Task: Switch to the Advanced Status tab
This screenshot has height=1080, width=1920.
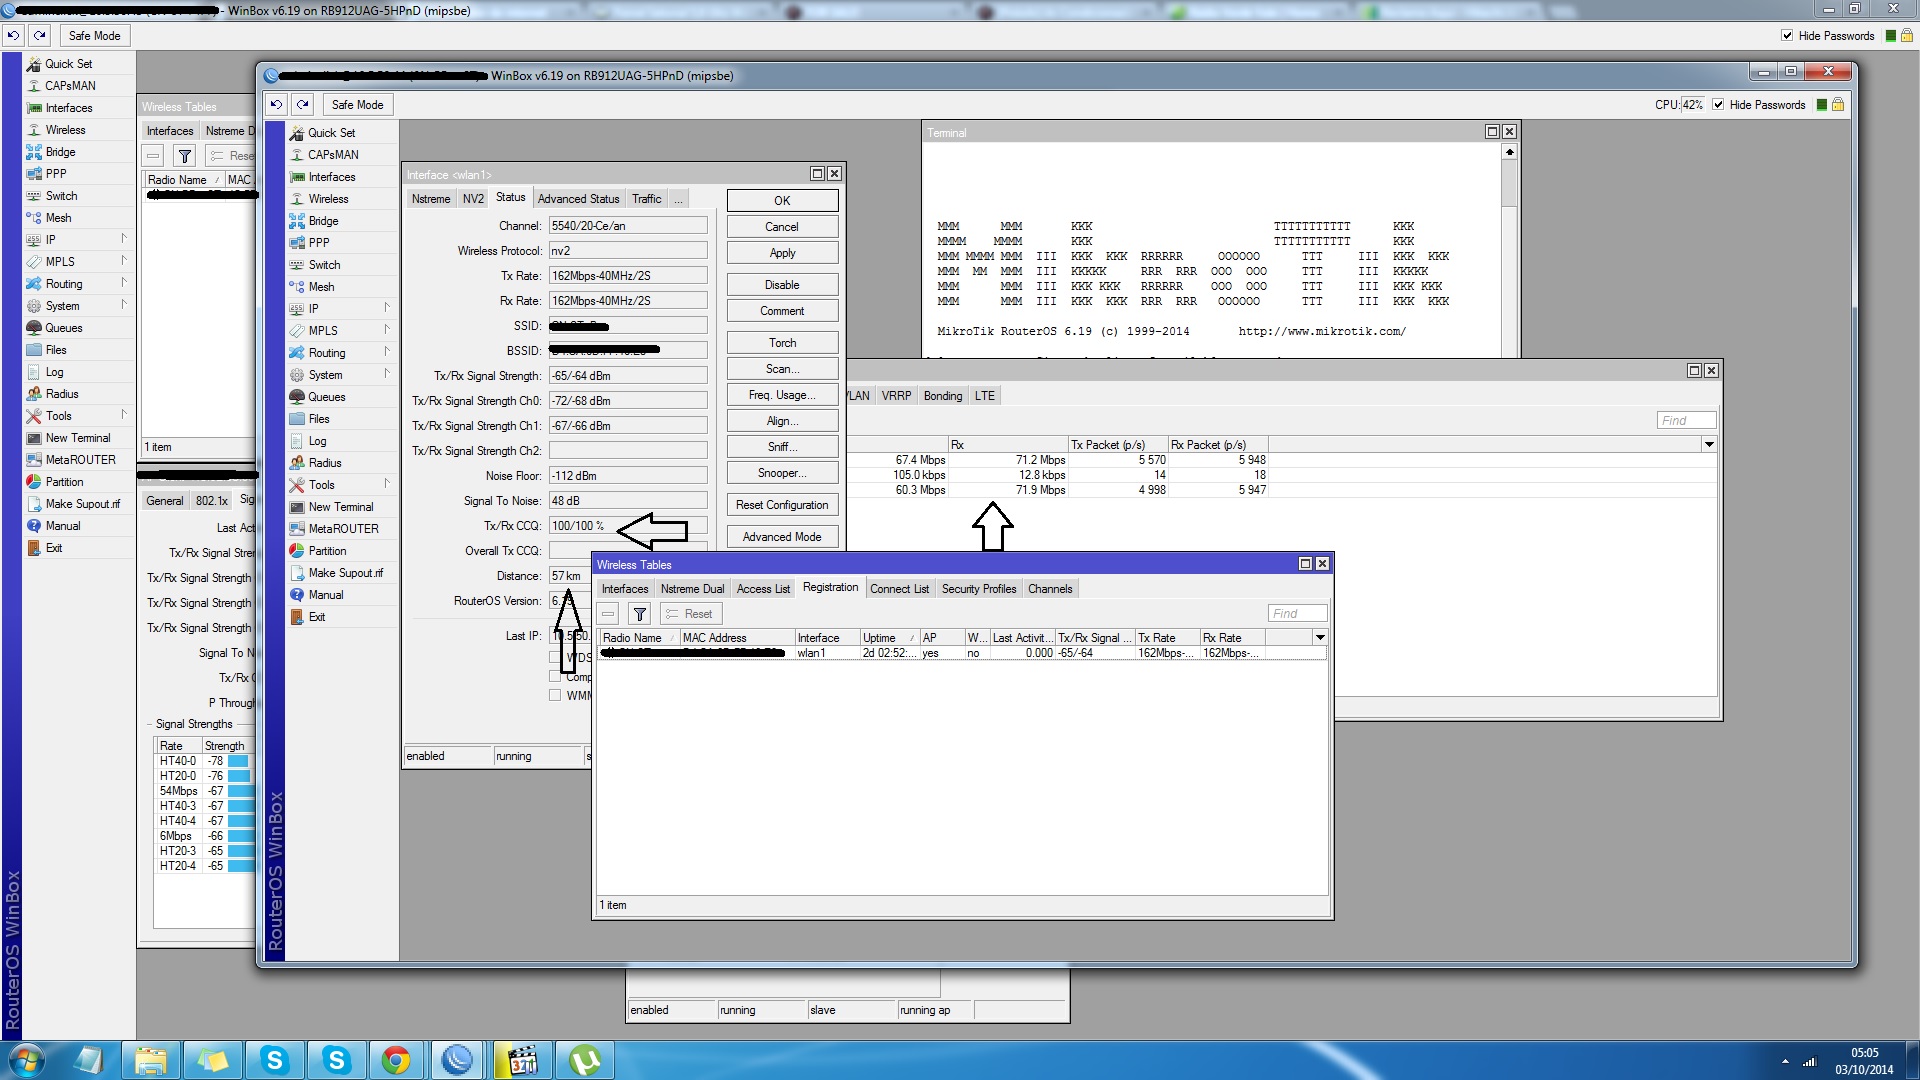Action: coord(578,199)
